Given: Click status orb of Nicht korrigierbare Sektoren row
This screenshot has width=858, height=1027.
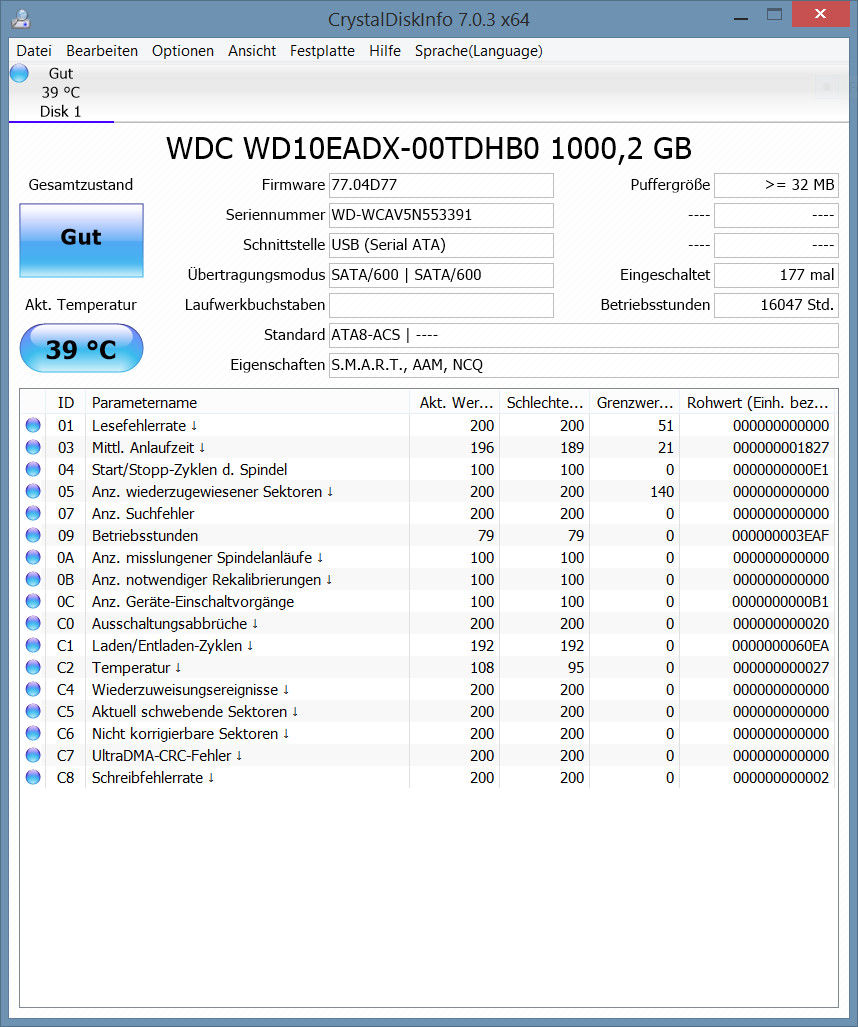Looking at the screenshot, I should 33,733.
